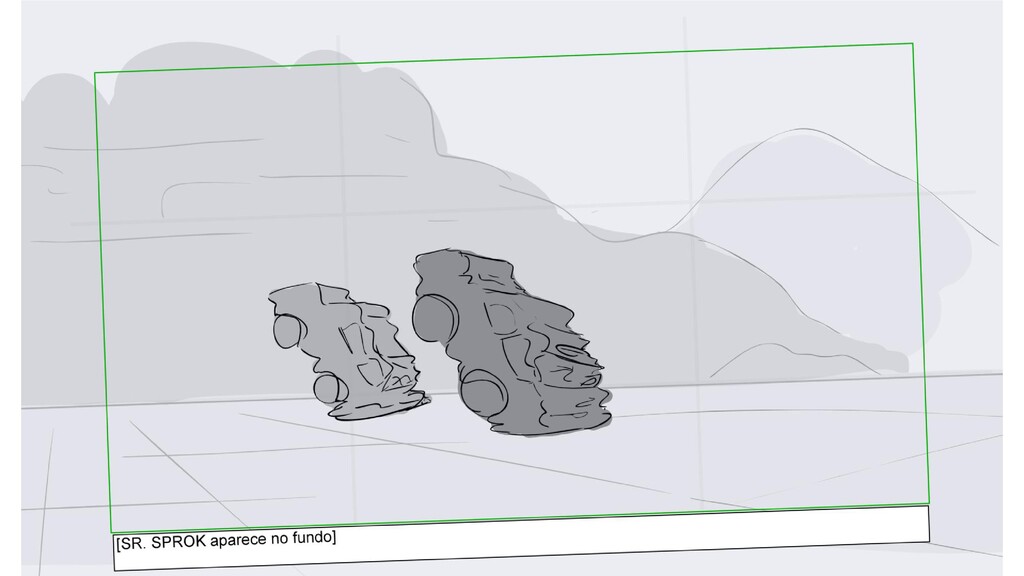Click the larger crumpled car sketch
1024x576 pixels.
tap(512, 342)
